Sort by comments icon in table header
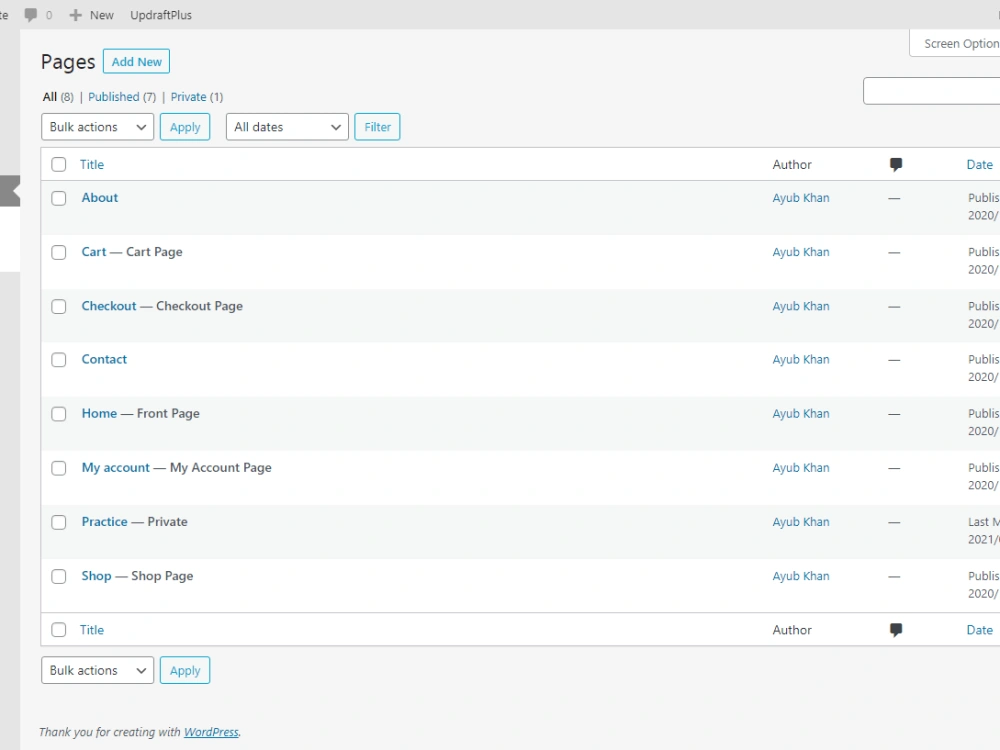1000x750 pixels. click(895, 165)
